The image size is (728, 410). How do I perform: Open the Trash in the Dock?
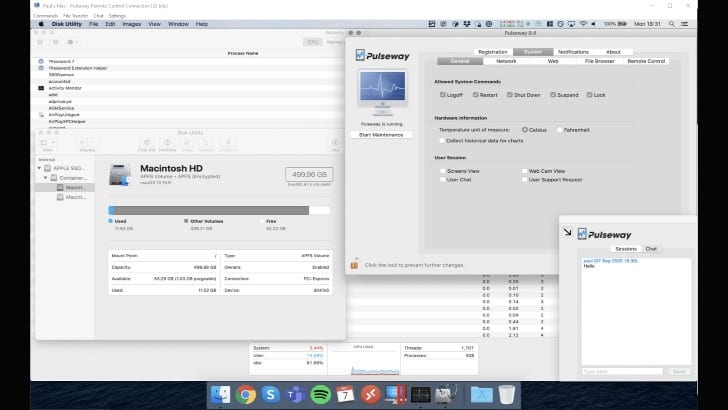tap(507, 395)
